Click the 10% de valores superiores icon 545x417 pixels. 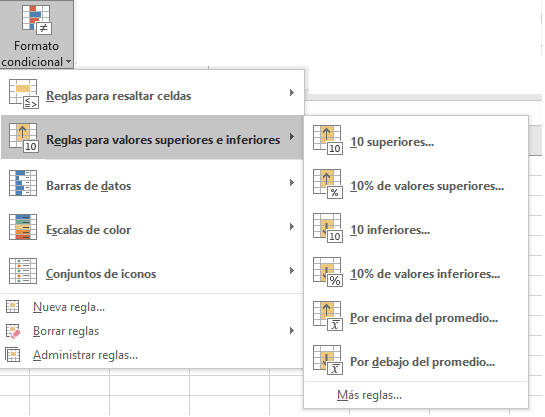point(328,184)
